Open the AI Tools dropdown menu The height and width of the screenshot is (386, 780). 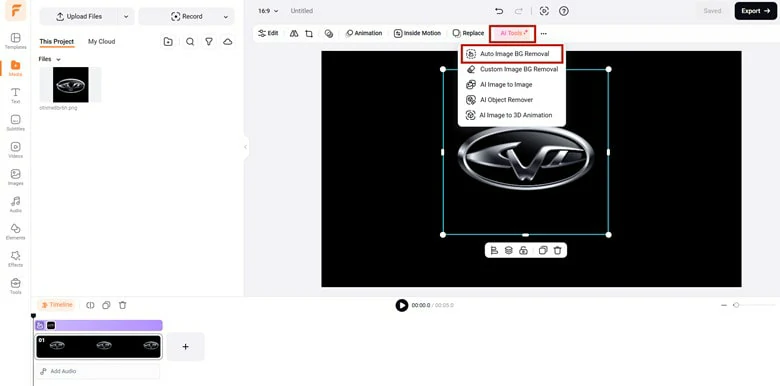click(513, 33)
